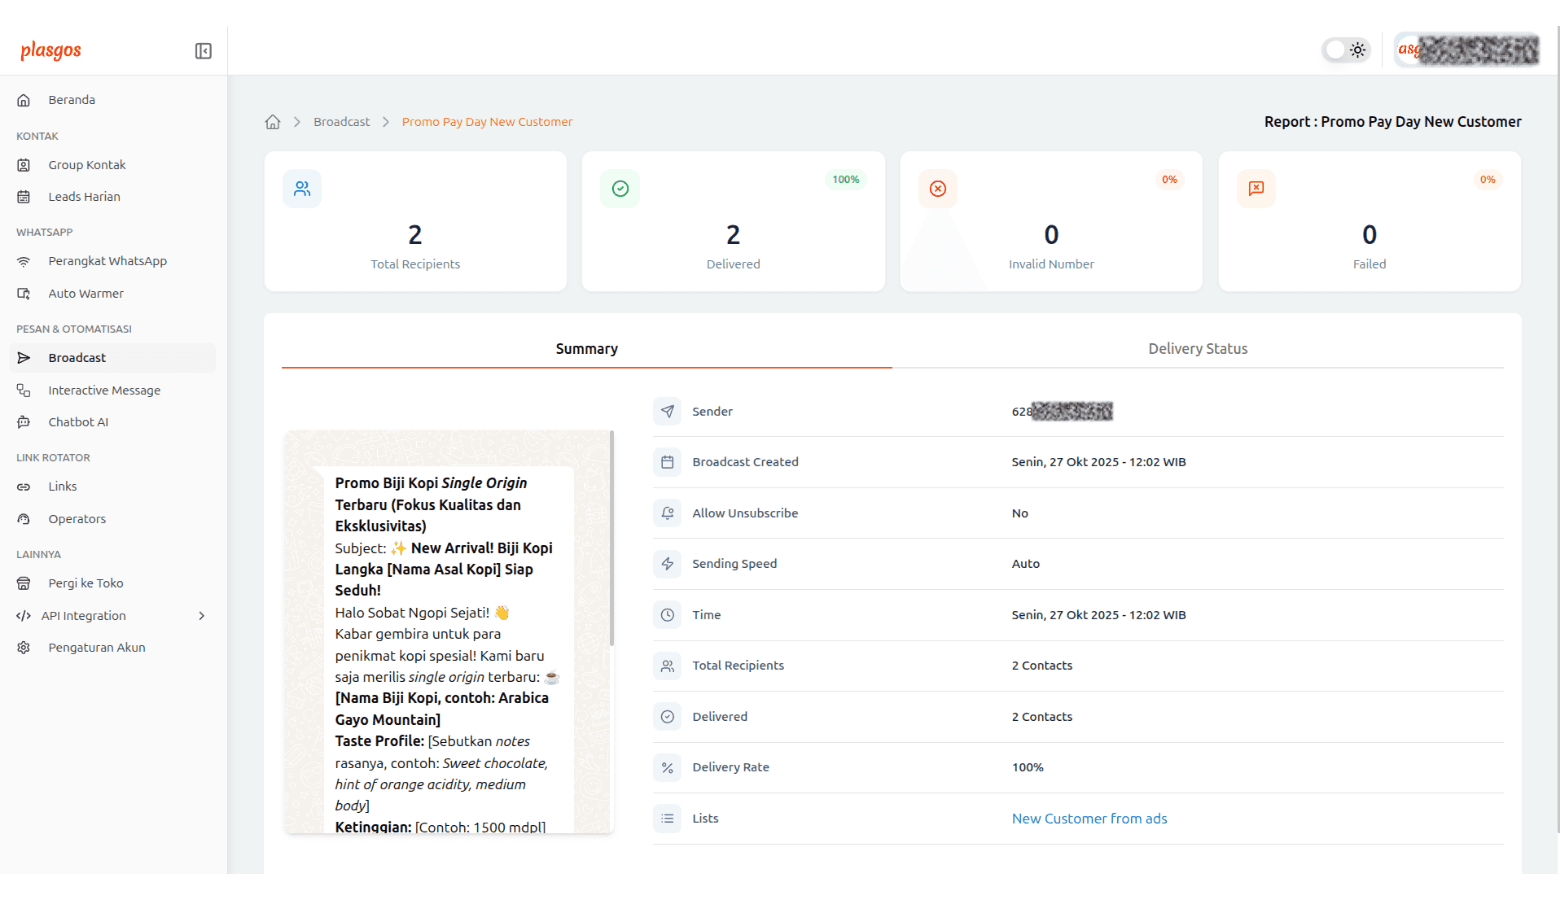
Task: Click the Interactive Message icon
Action: tap(24, 391)
